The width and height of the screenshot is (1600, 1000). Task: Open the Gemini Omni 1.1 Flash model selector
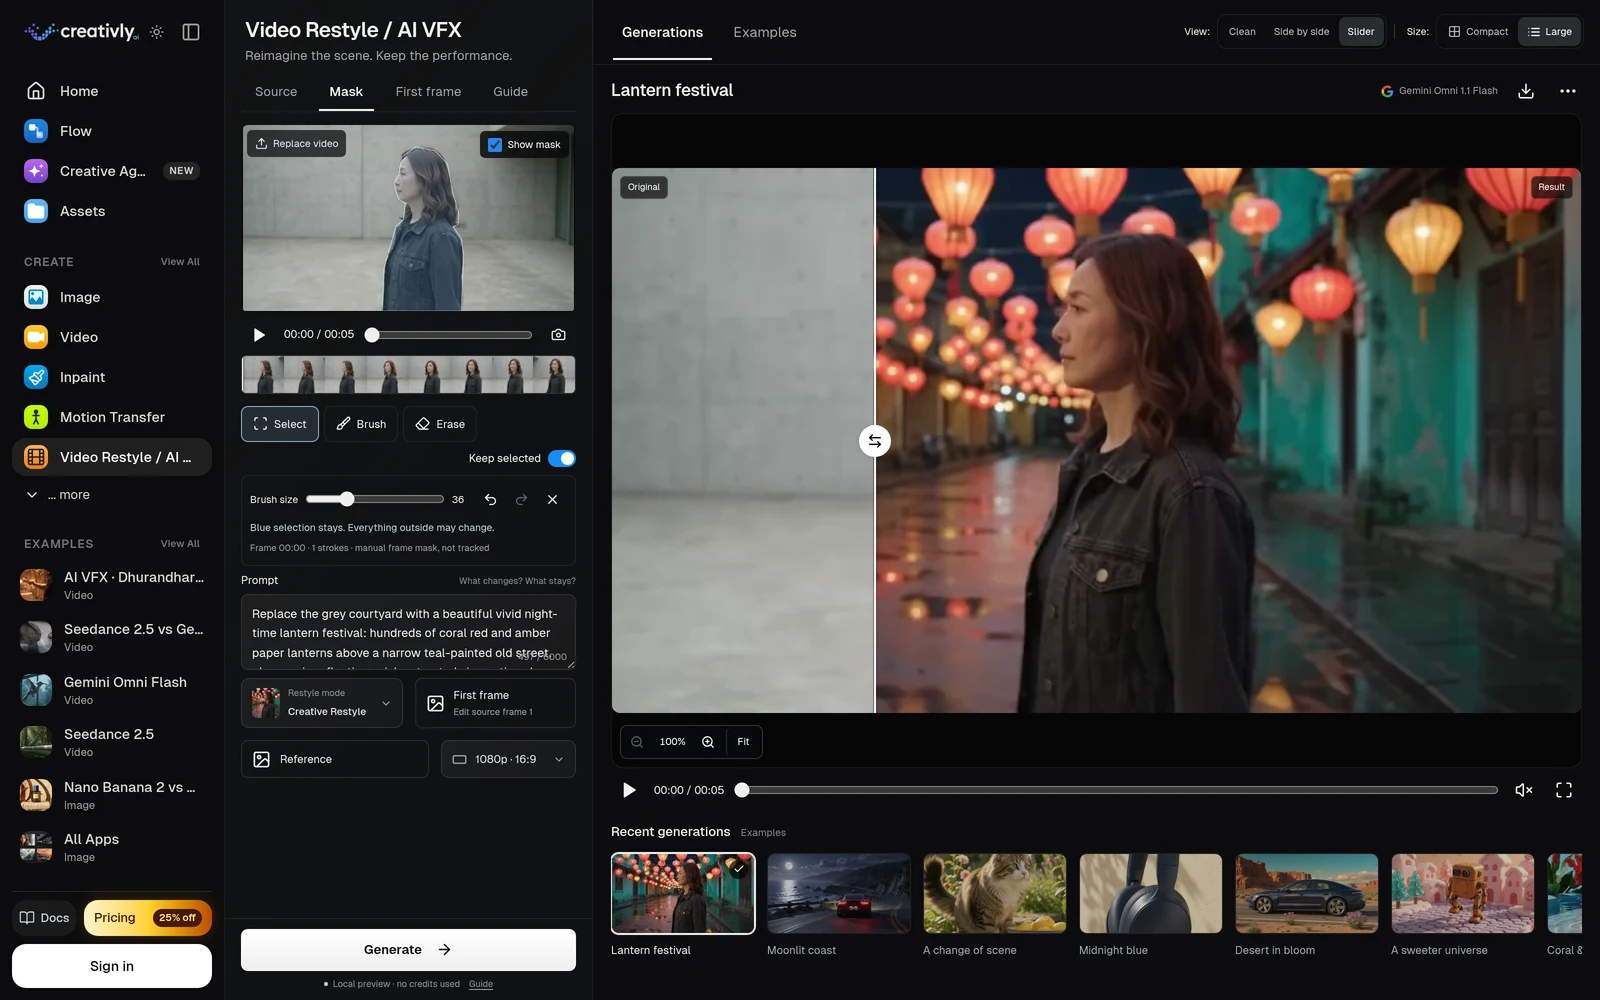[1439, 91]
